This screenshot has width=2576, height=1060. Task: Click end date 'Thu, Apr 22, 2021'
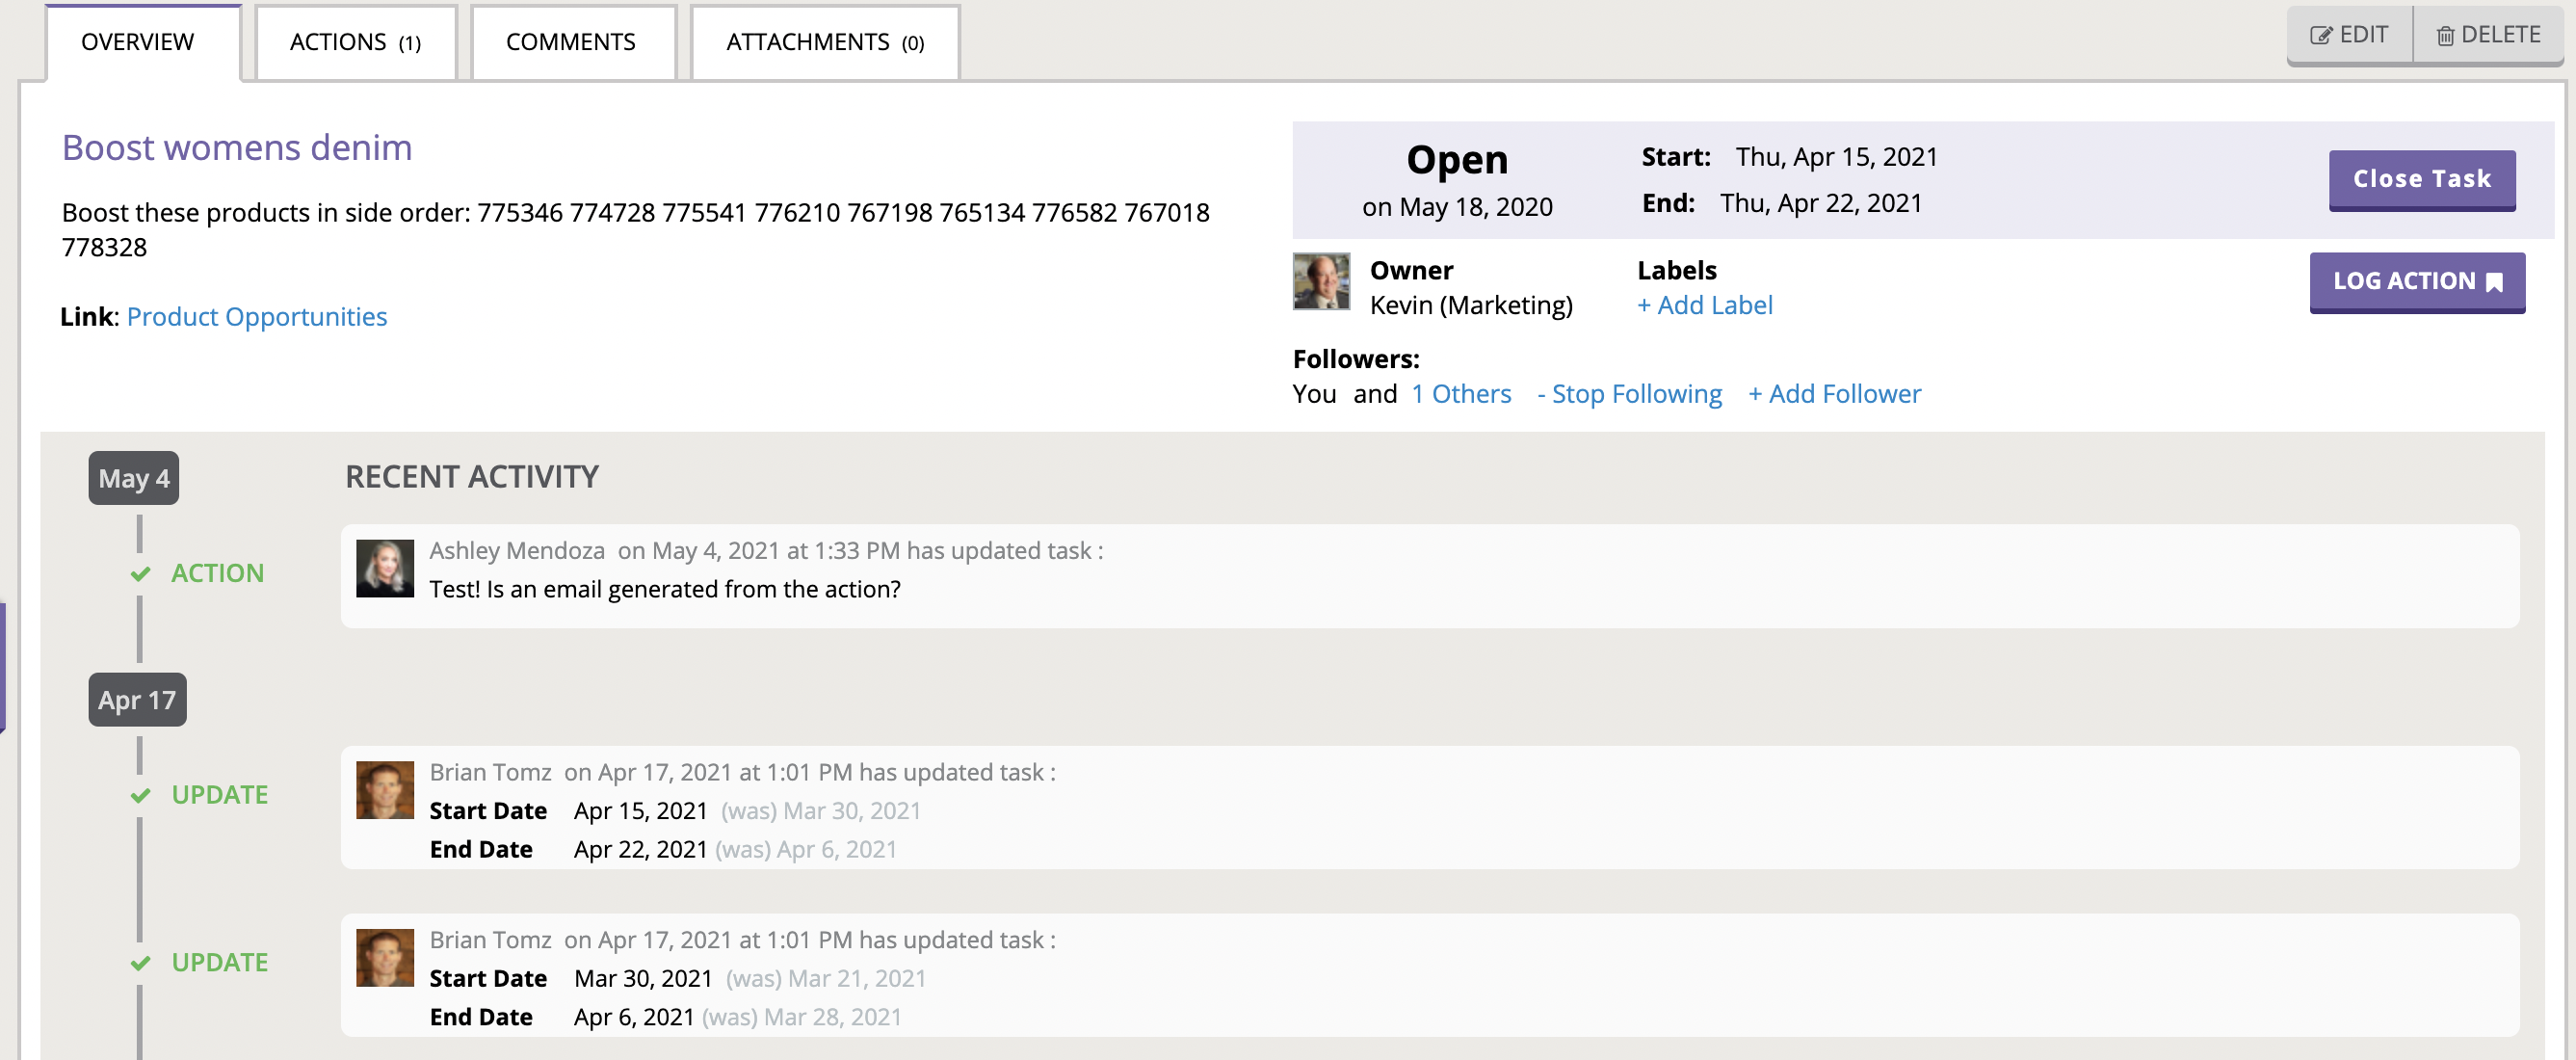[x=1821, y=203]
